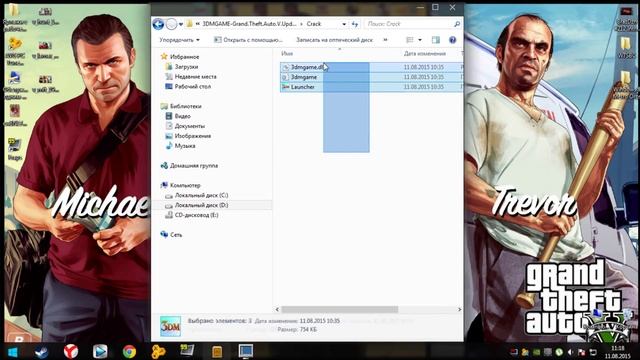
Task: Select Компьютер in navigation pane
Action: (x=181, y=185)
